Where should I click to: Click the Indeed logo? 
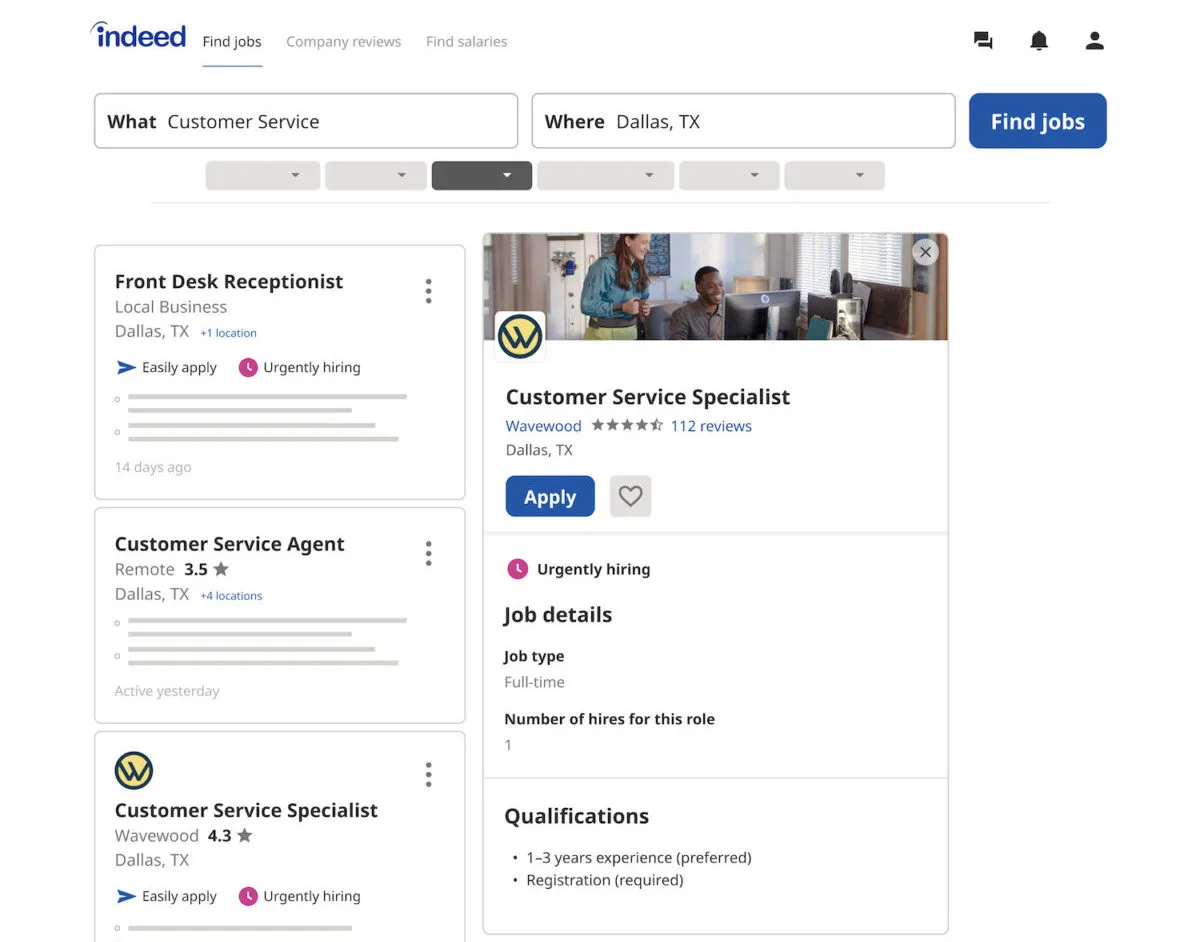[x=138, y=35]
